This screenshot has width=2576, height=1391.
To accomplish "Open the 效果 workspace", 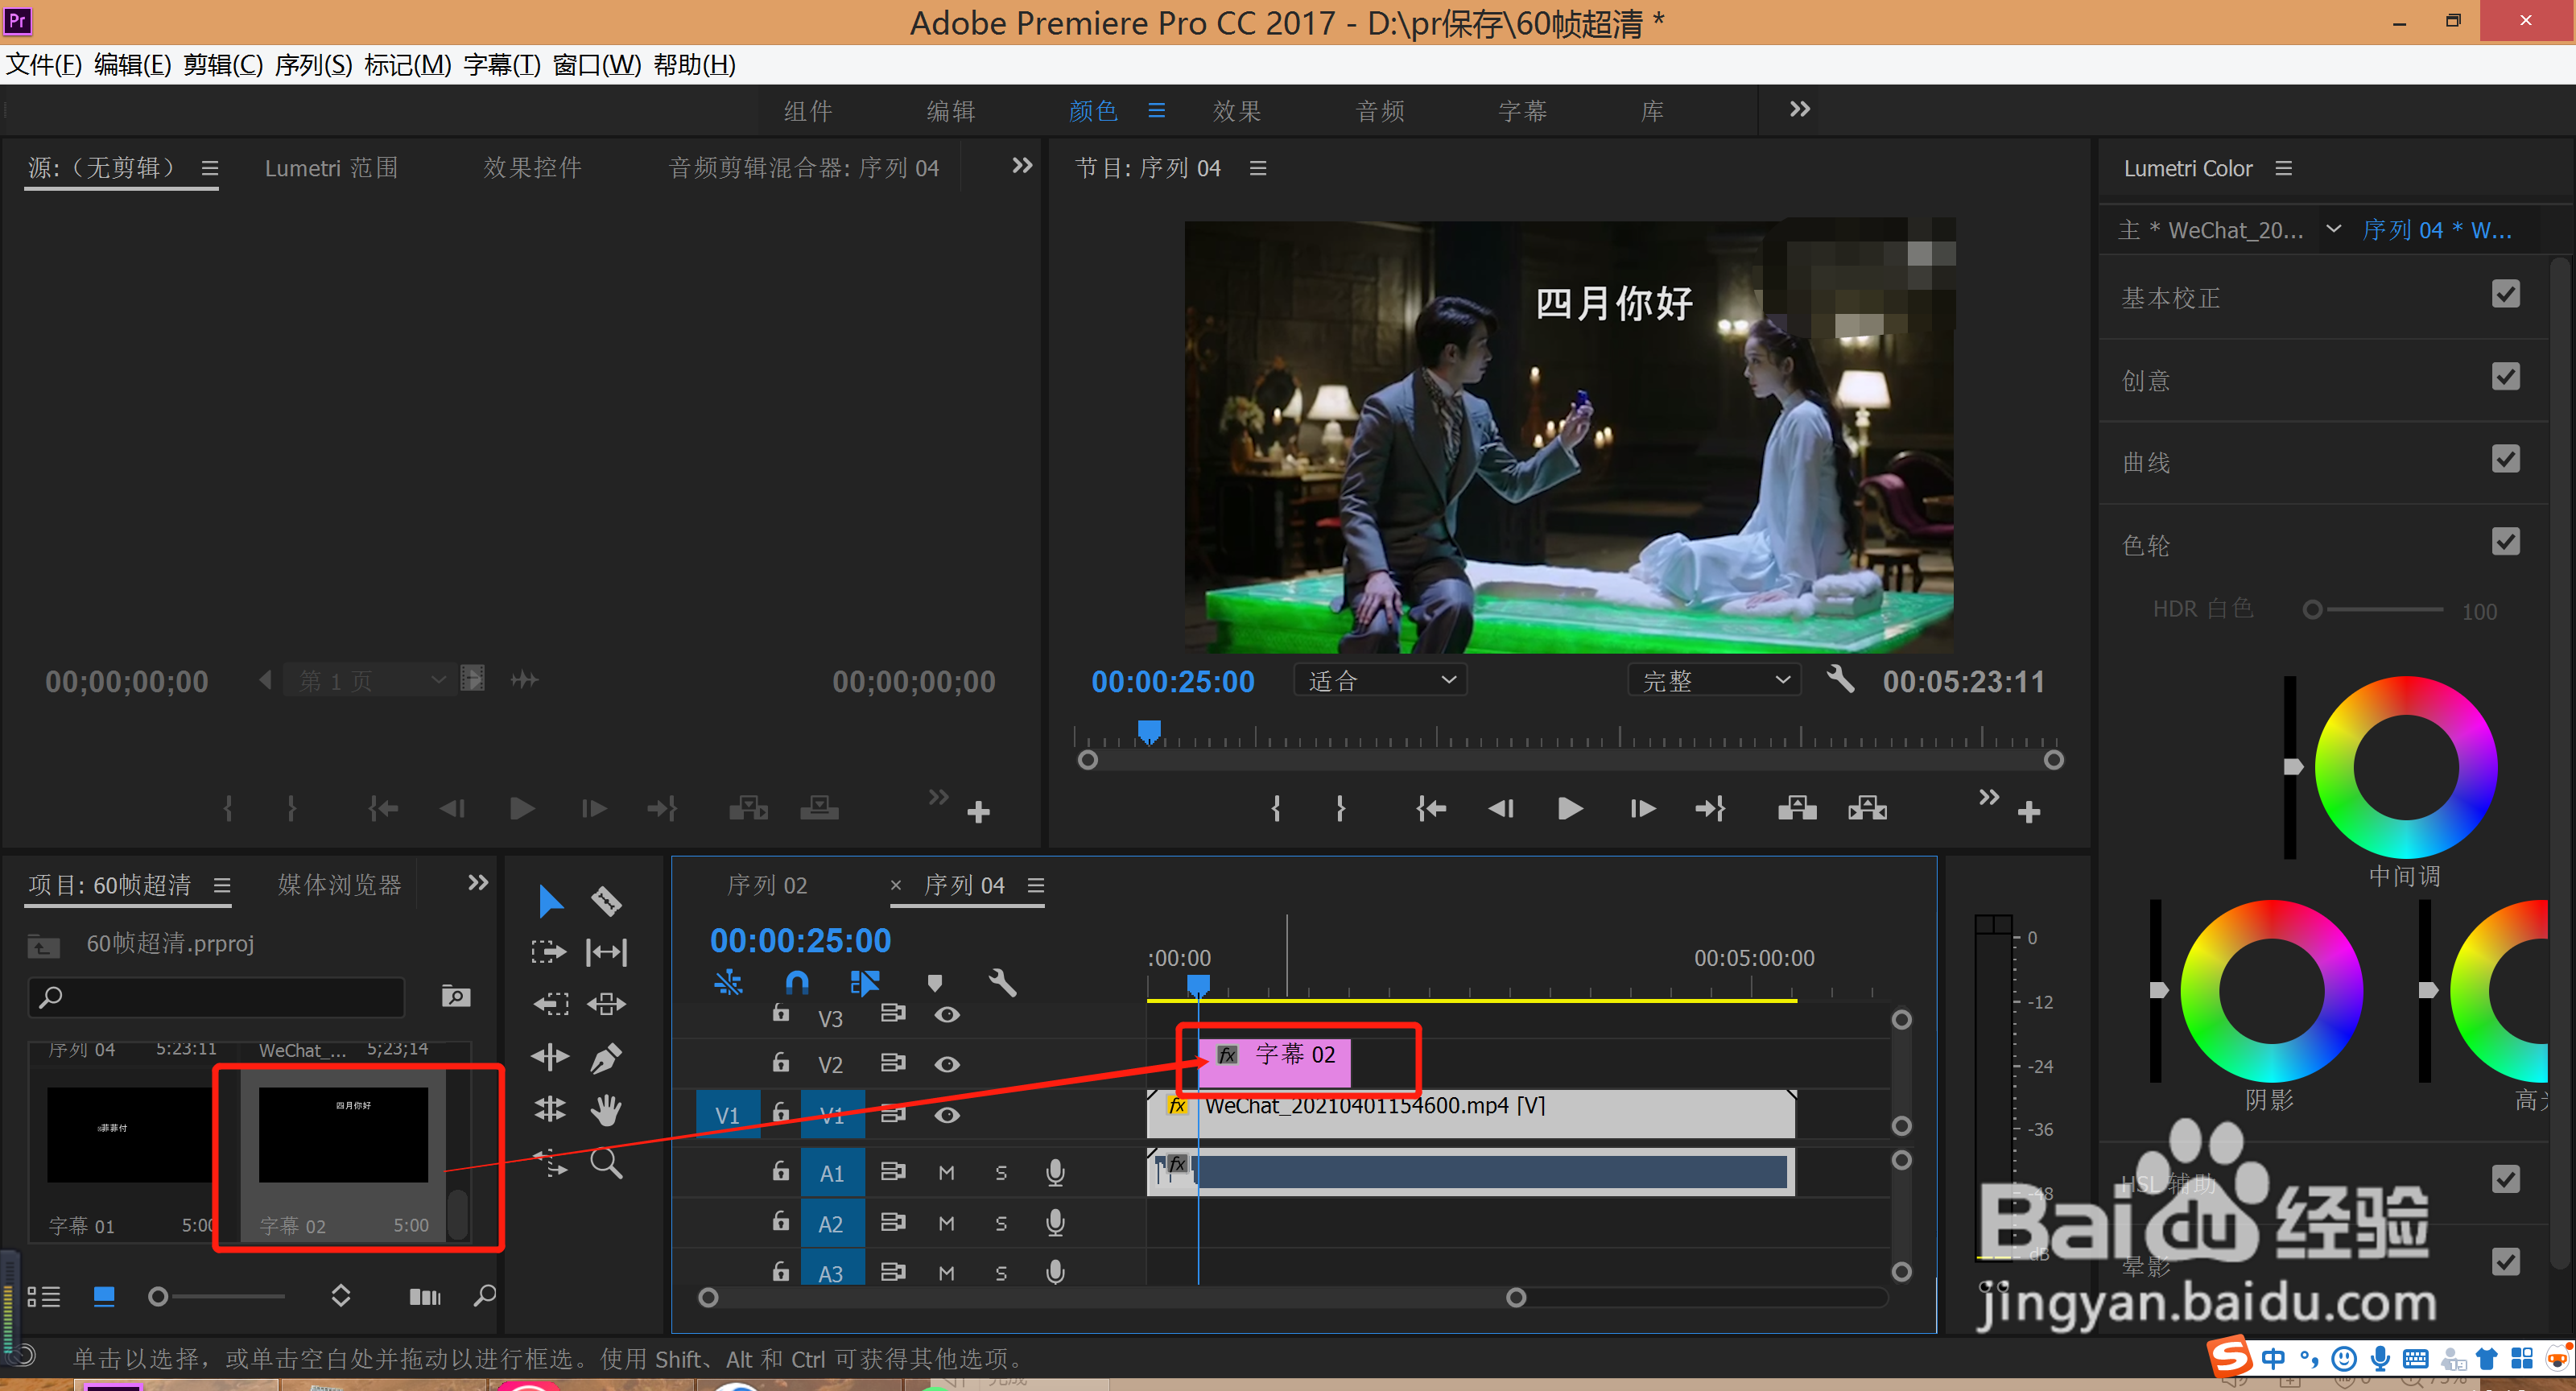I will (1236, 111).
